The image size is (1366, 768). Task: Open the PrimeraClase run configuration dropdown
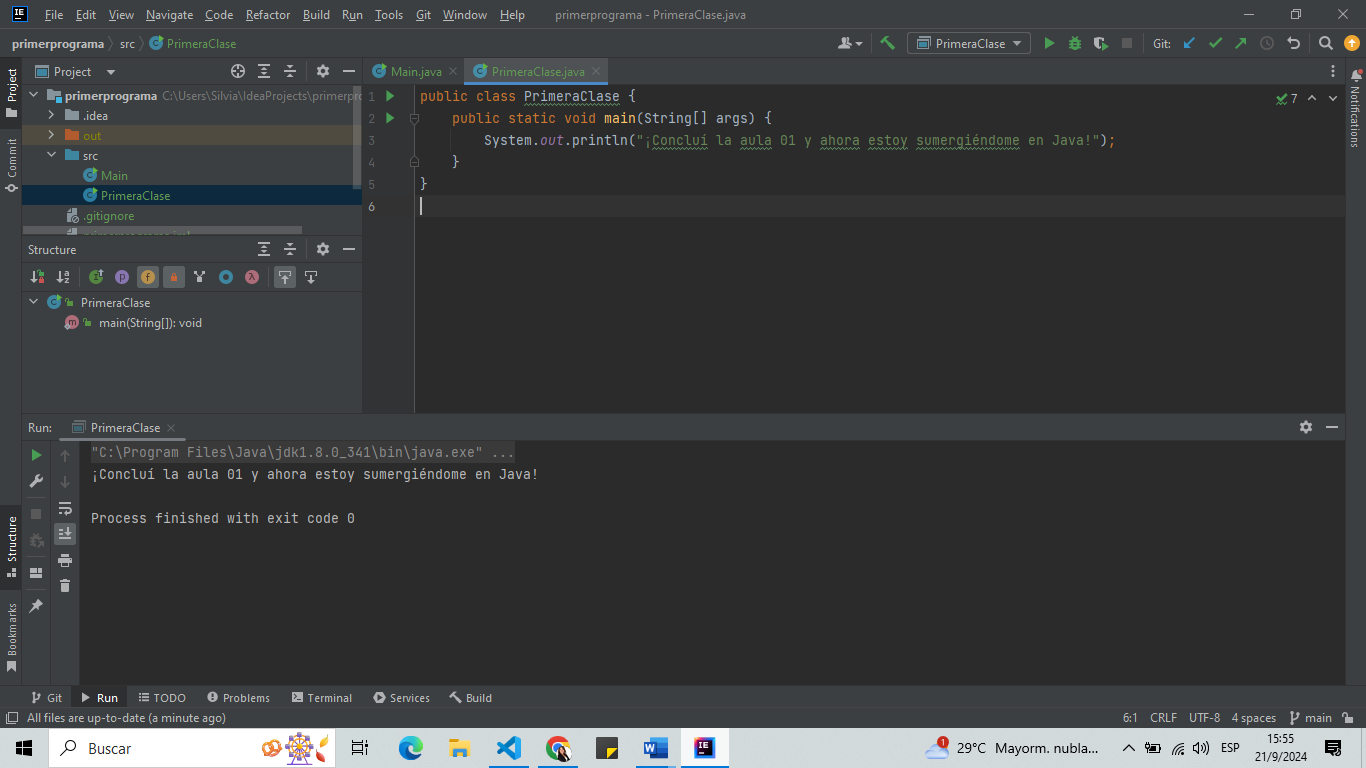point(968,43)
